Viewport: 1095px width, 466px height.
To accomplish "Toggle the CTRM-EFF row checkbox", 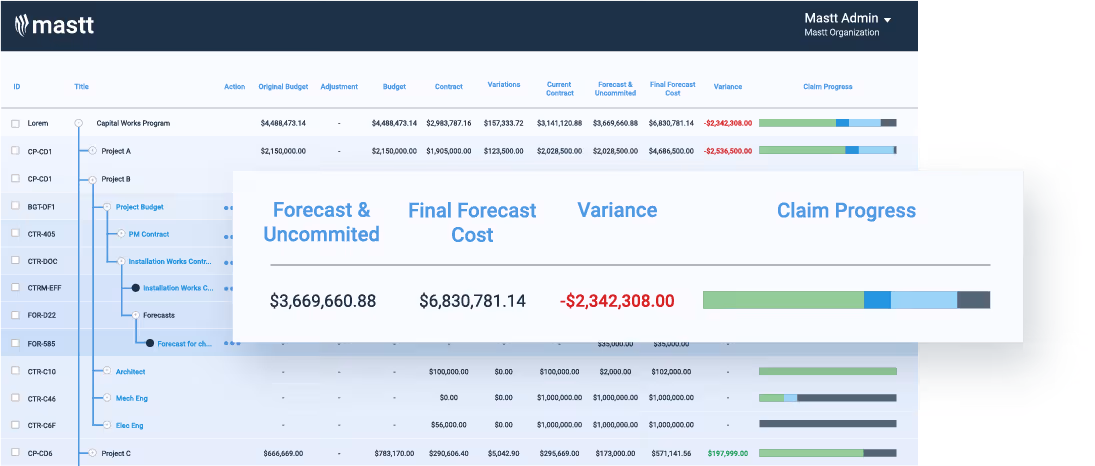I will tap(15, 287).
